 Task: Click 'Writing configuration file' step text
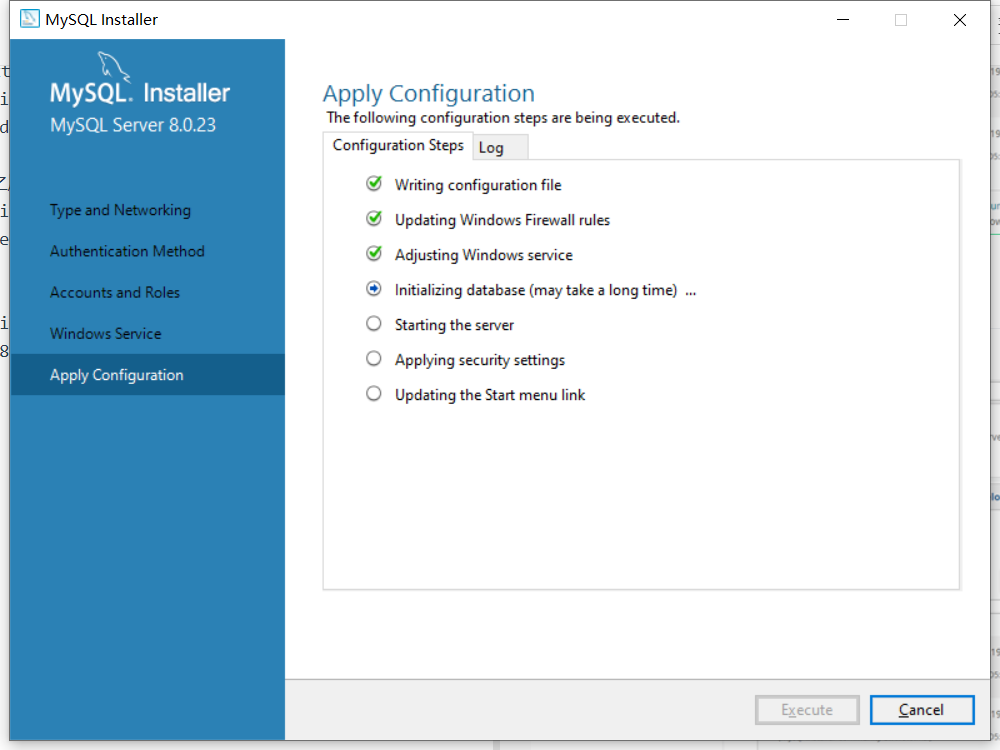[x=478, y=185]
